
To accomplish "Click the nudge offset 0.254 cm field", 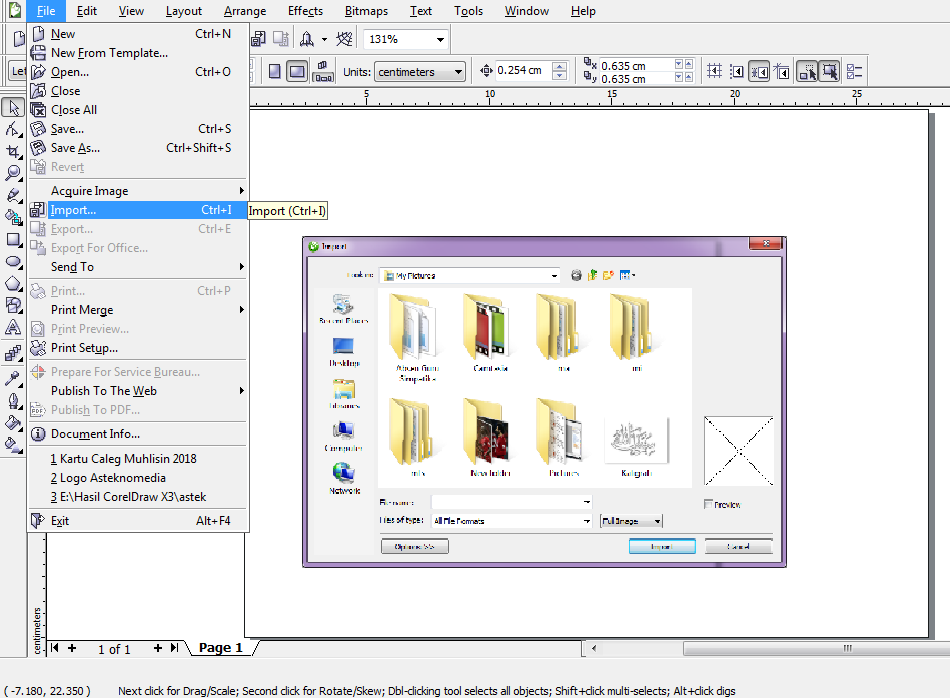I will 524,70.
